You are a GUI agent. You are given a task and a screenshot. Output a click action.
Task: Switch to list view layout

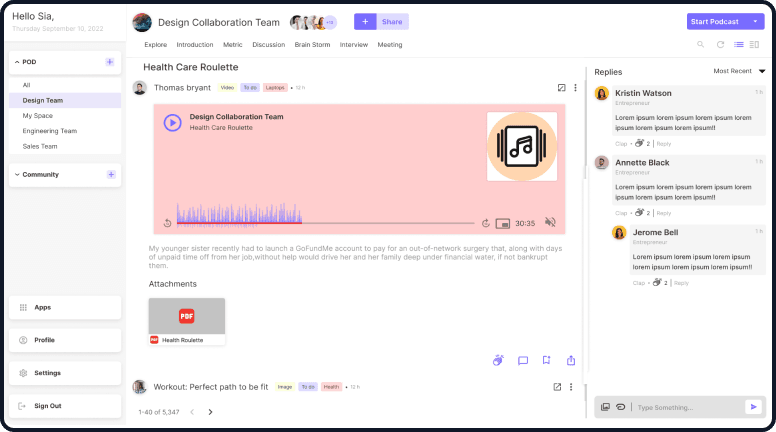[x=738, y=45]
